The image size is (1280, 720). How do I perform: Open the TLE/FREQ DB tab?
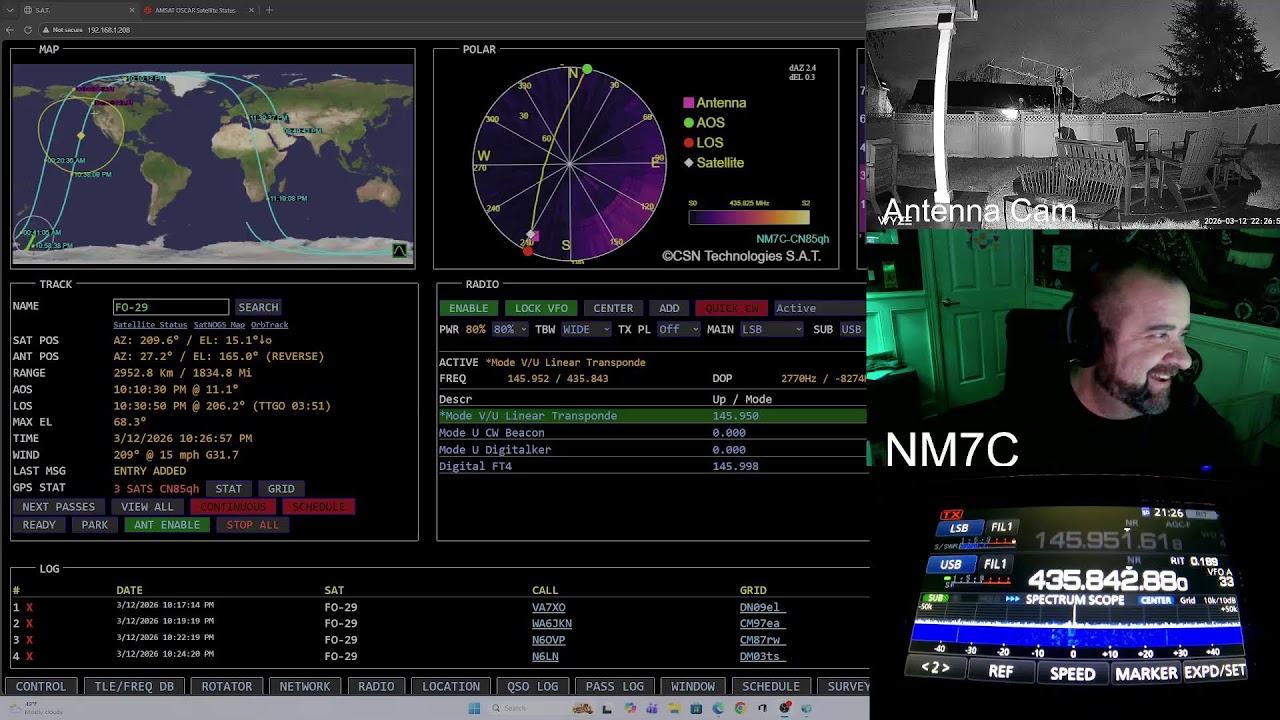point(134,686)
